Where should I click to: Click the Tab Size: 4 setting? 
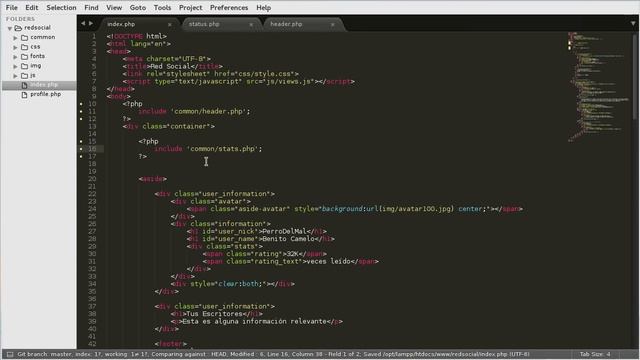point(595,354)
